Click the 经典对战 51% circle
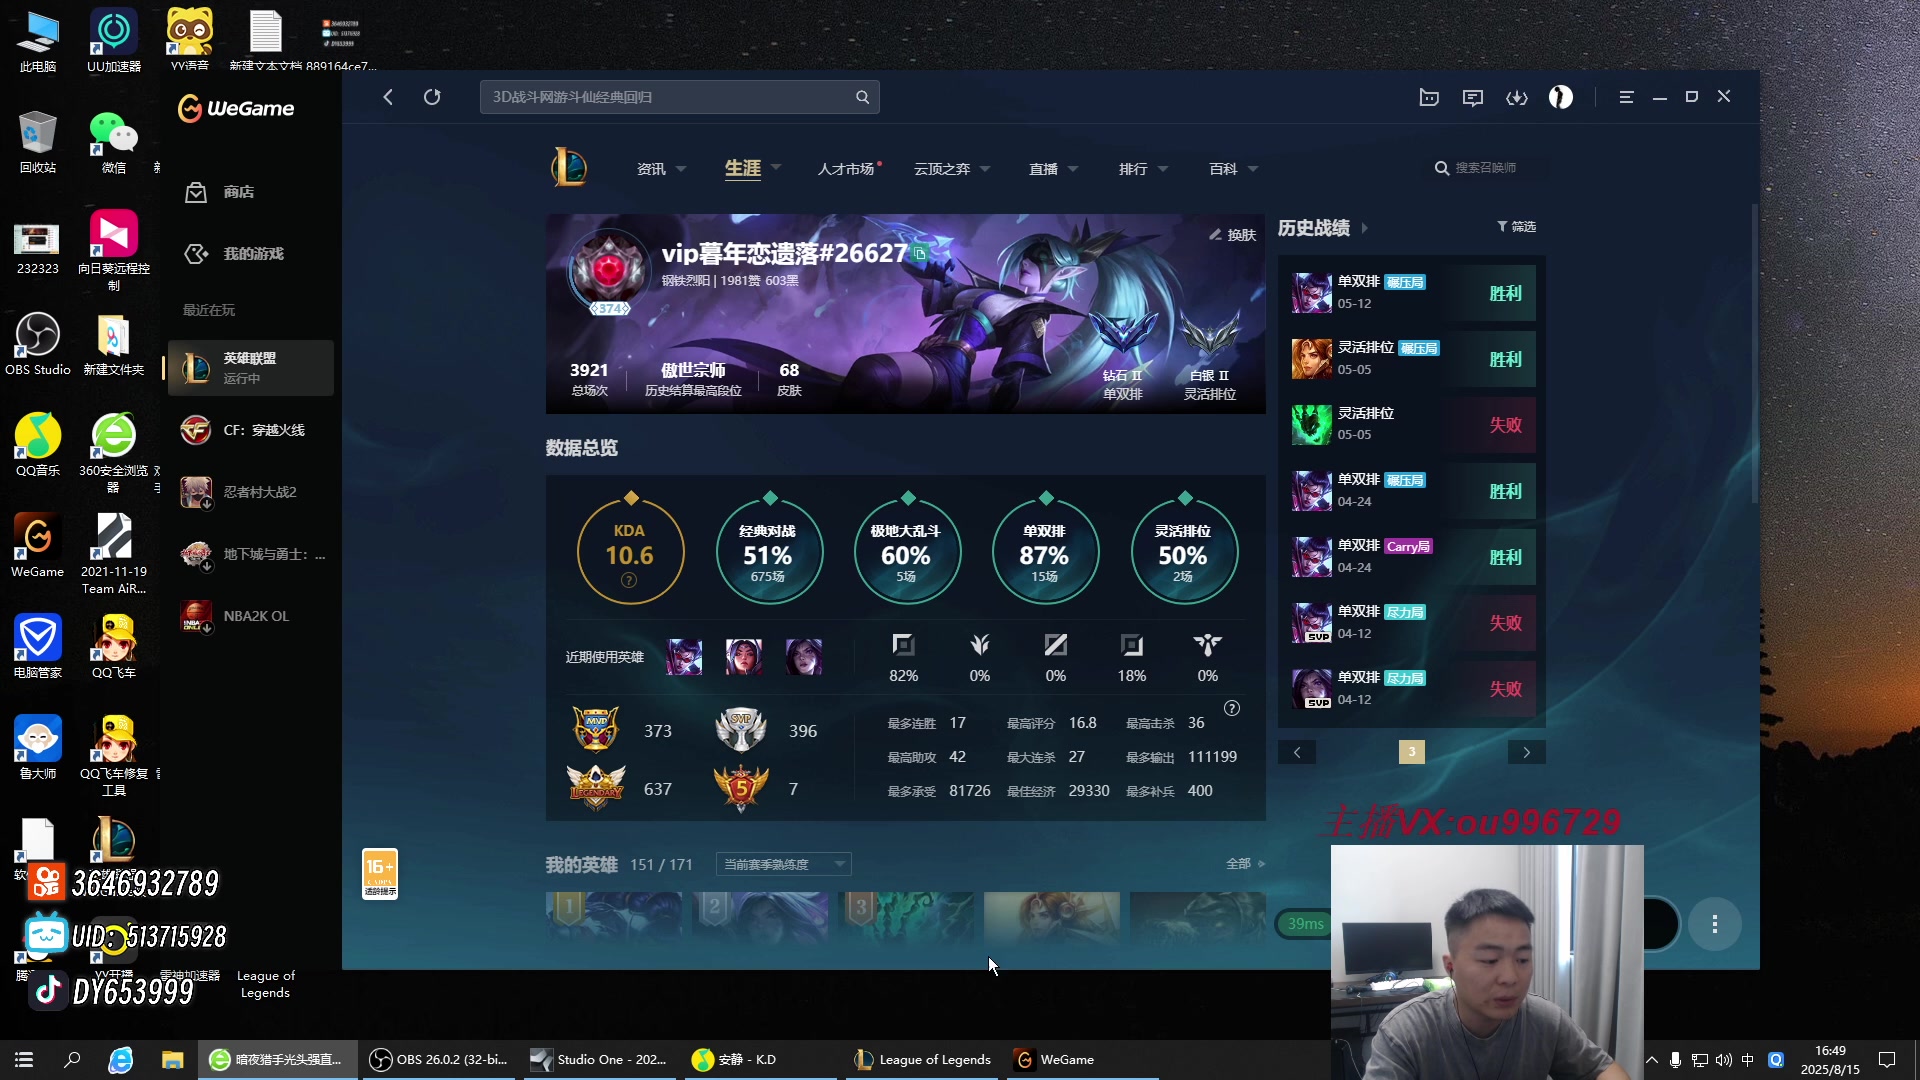Screen dimensions: 1920x1080 [769, 551]
